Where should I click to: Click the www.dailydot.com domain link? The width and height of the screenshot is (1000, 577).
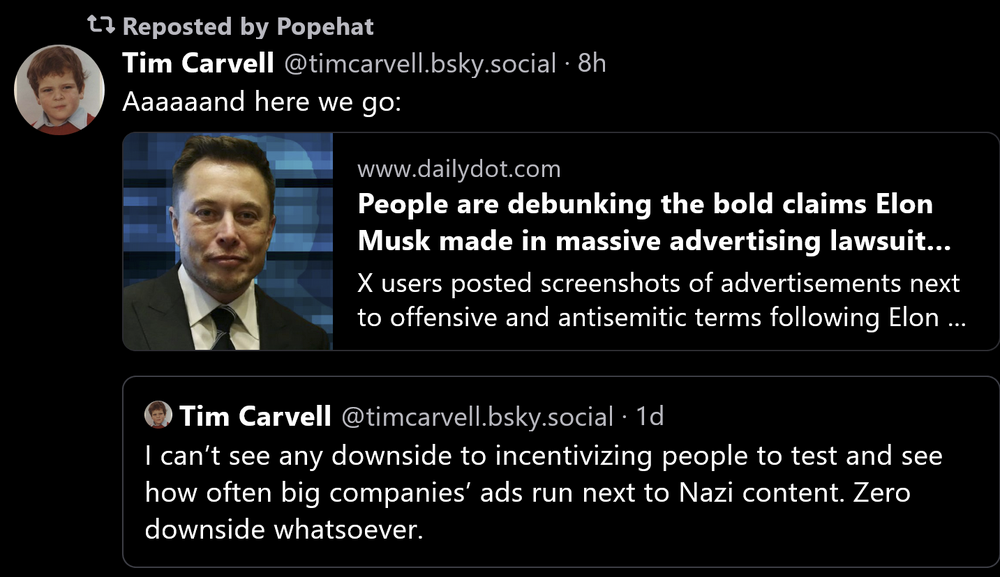pos(458,169)
